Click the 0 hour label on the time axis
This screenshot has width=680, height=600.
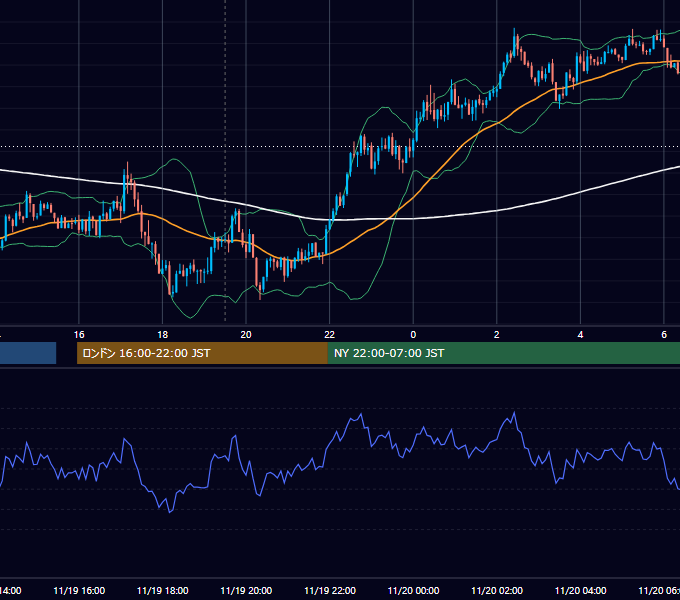pyautogui.click(x=413, y=335)
